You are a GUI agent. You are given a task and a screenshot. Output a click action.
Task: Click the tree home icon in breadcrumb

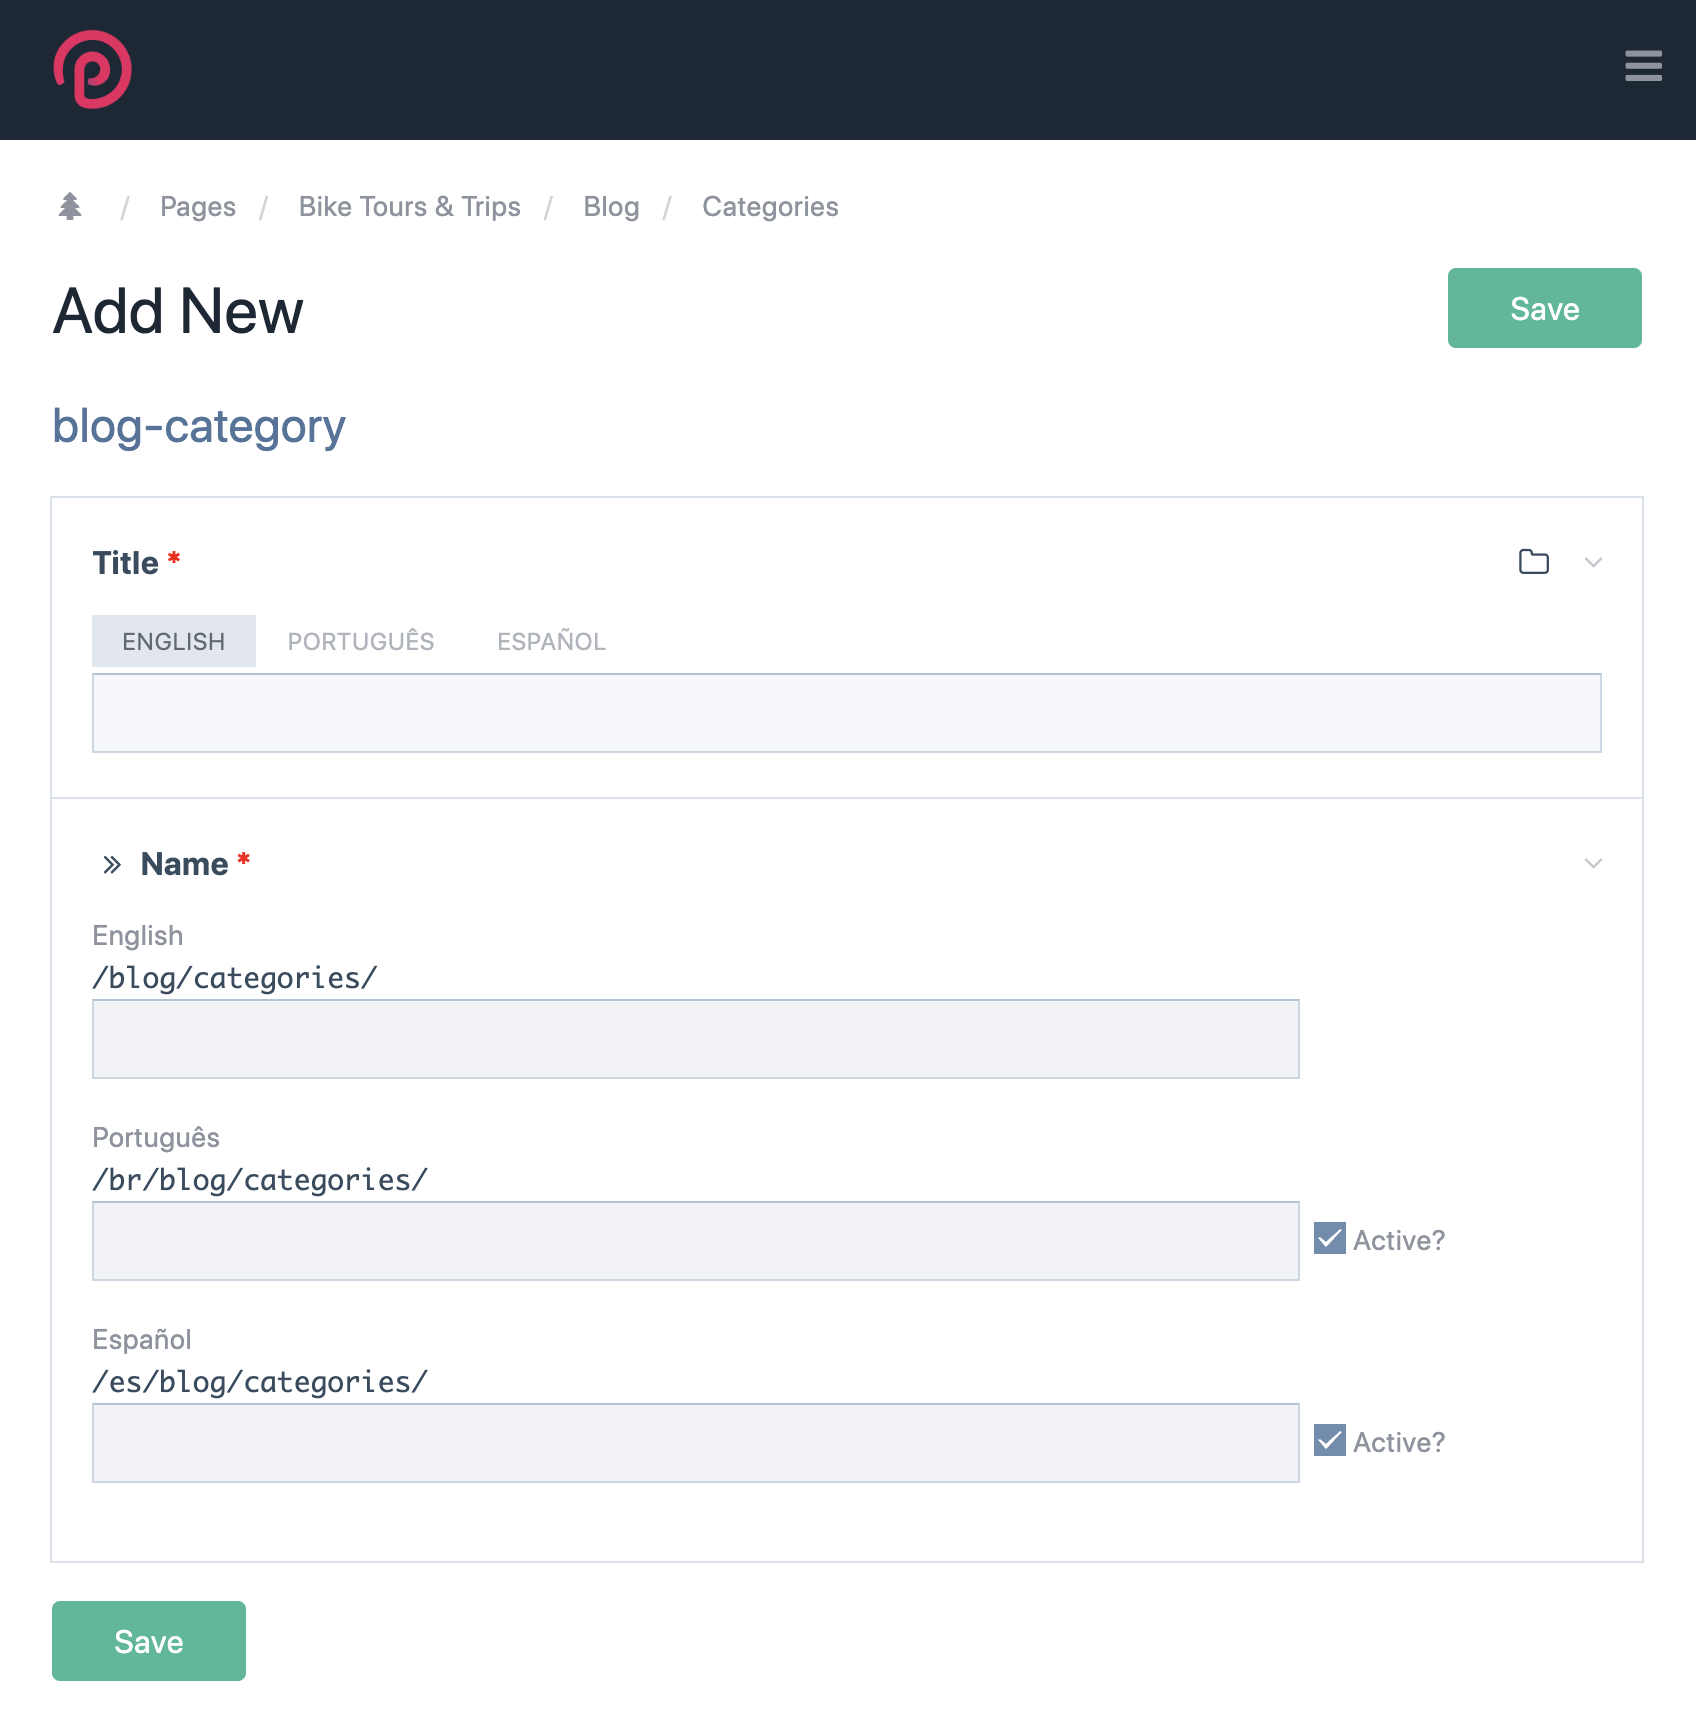point(69,206)
